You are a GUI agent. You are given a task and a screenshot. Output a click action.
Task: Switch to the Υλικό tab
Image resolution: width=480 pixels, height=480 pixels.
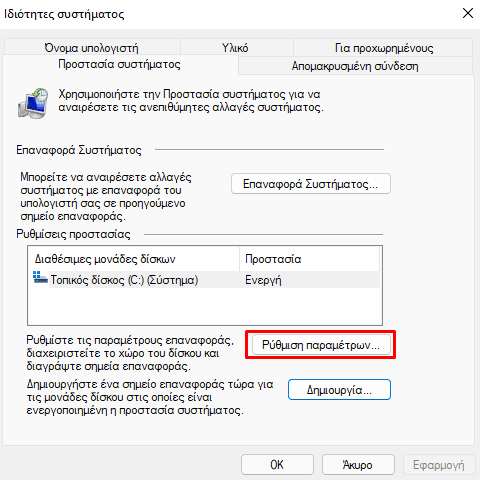(x=235, y=48)
